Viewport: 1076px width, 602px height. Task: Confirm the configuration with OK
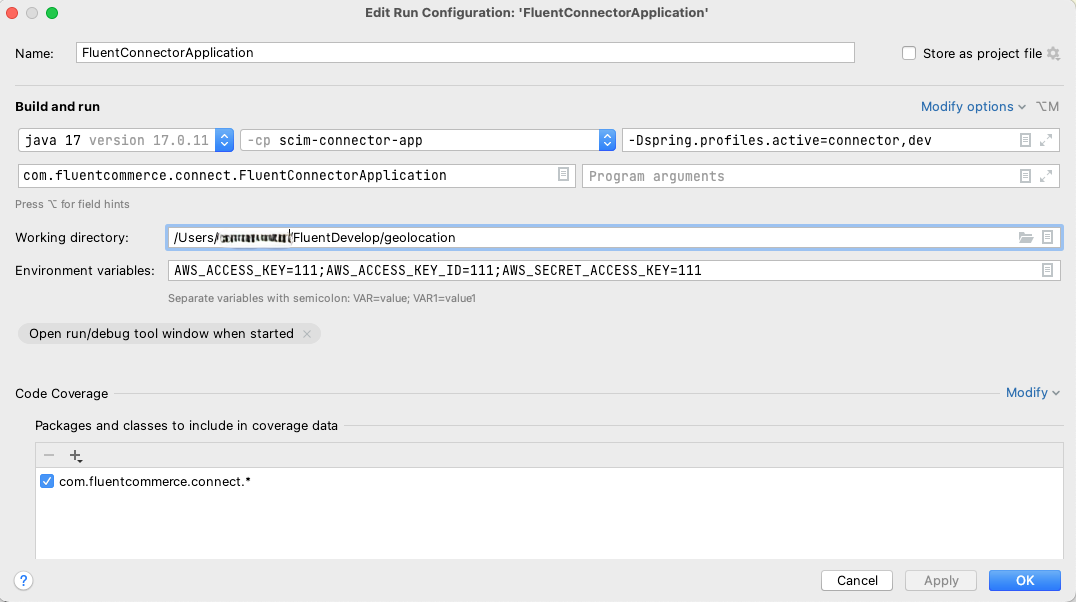coord(1024,580)
